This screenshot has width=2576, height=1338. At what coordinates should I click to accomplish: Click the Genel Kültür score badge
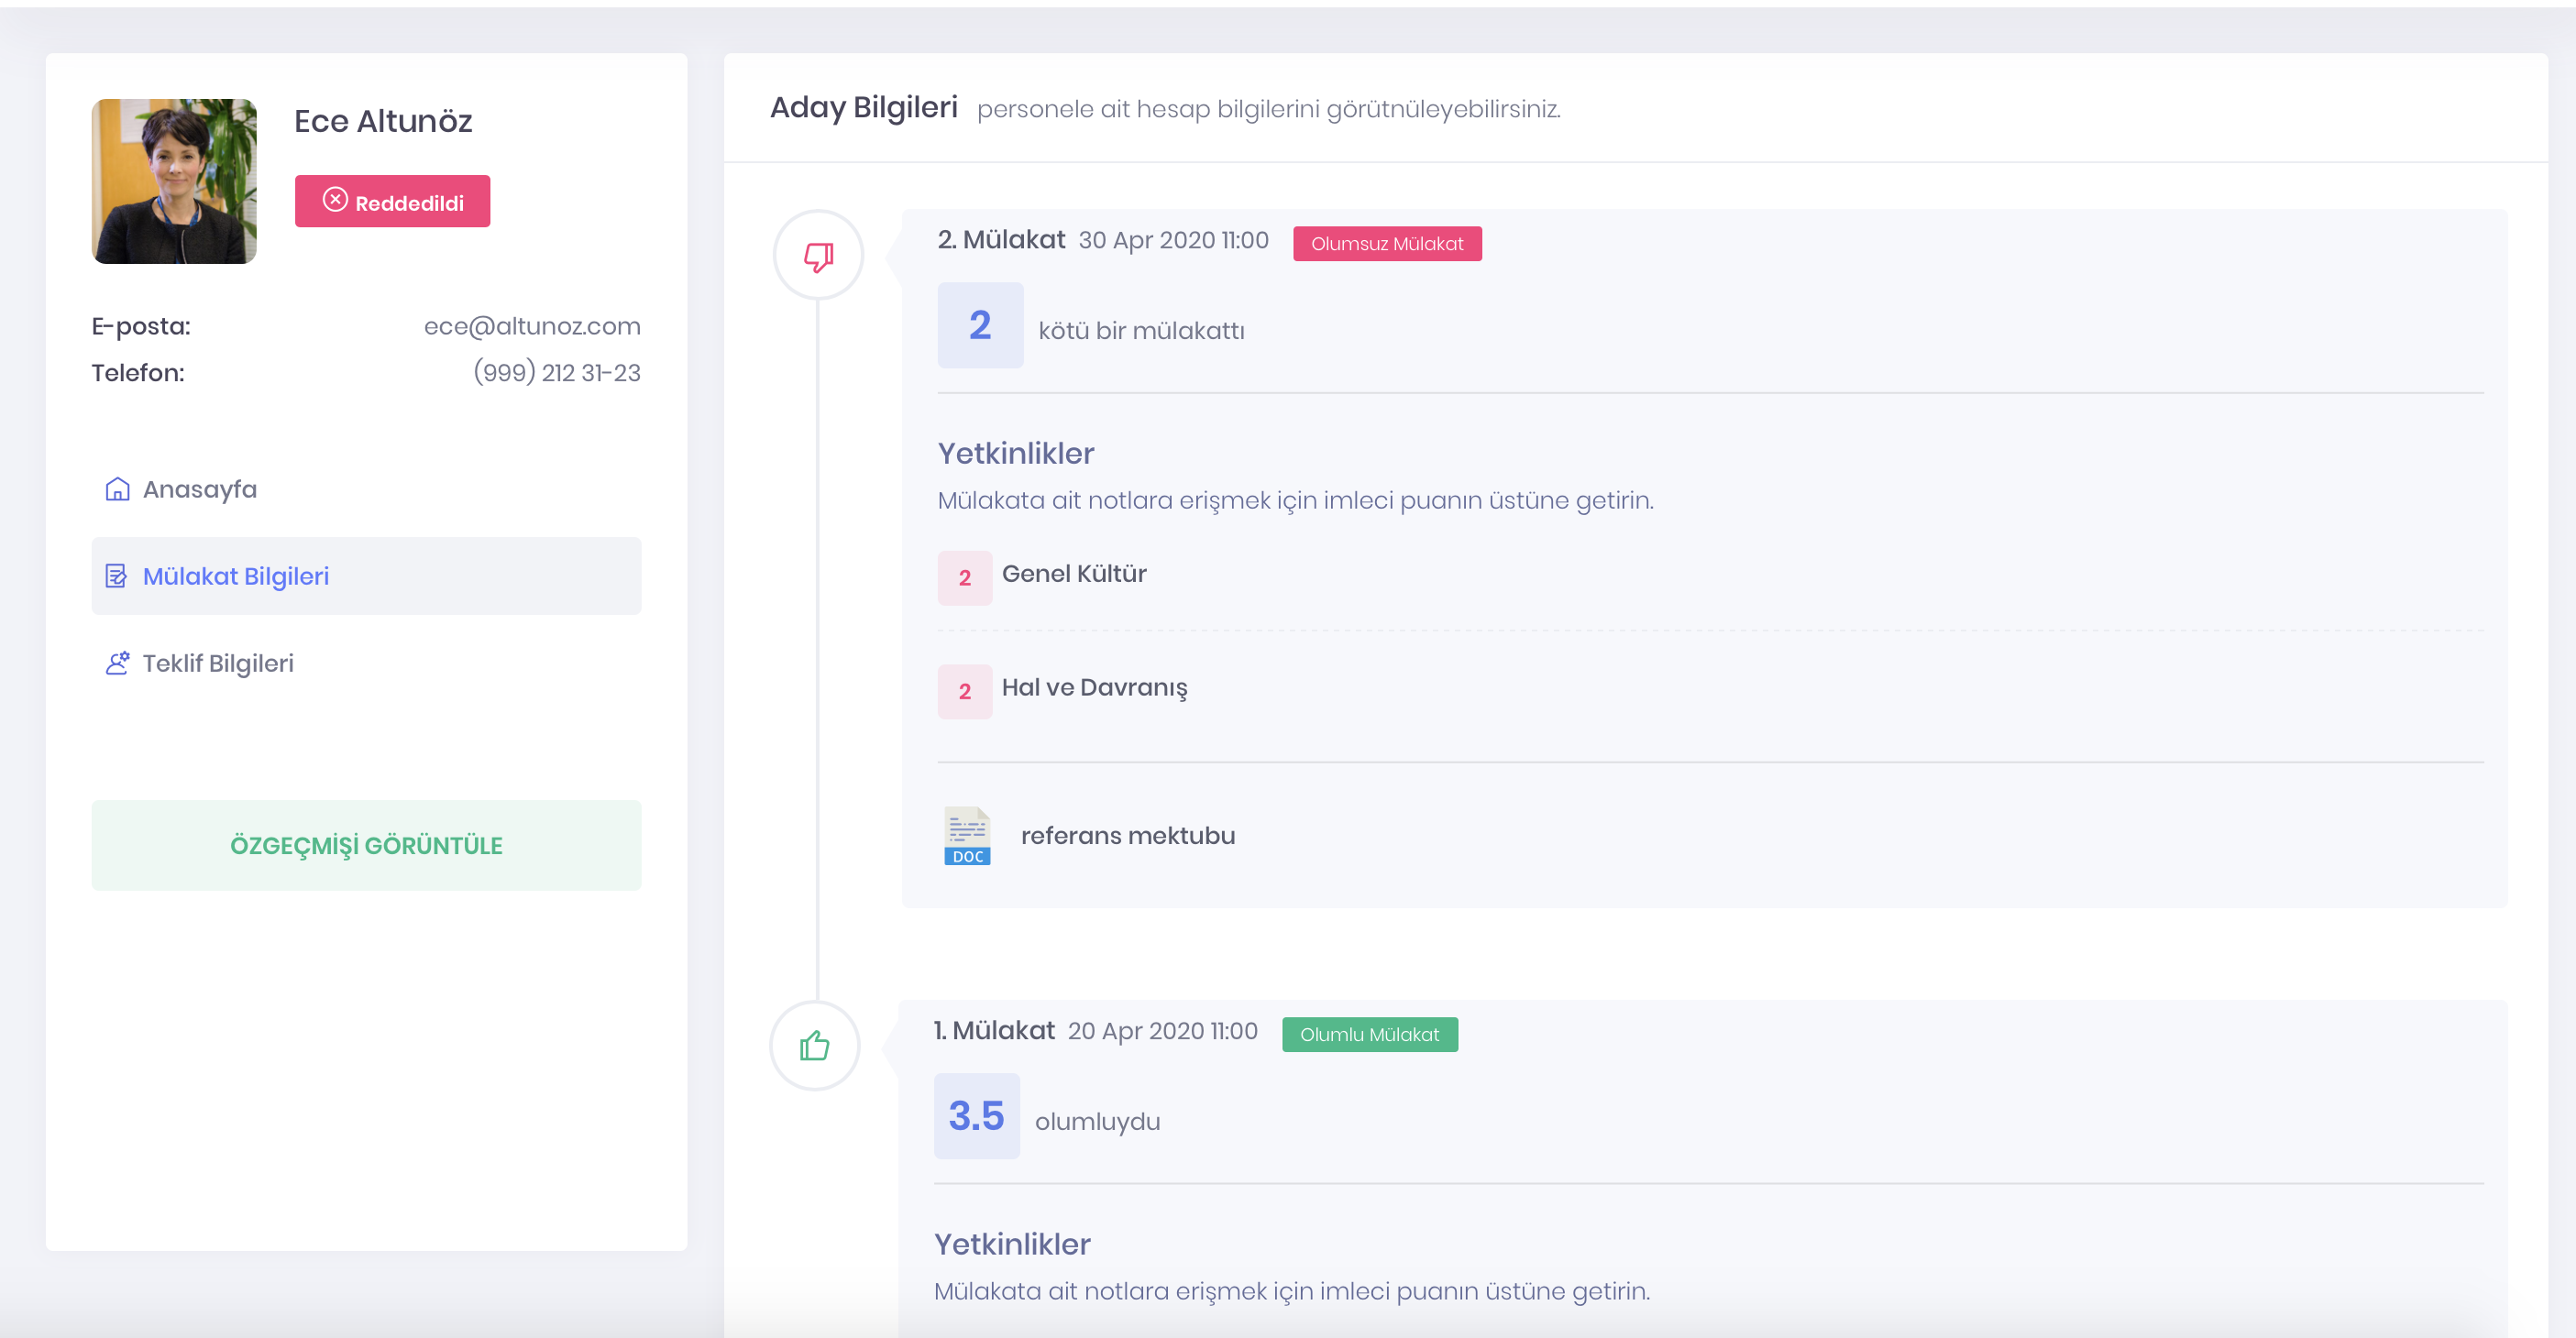click(964, 577)
